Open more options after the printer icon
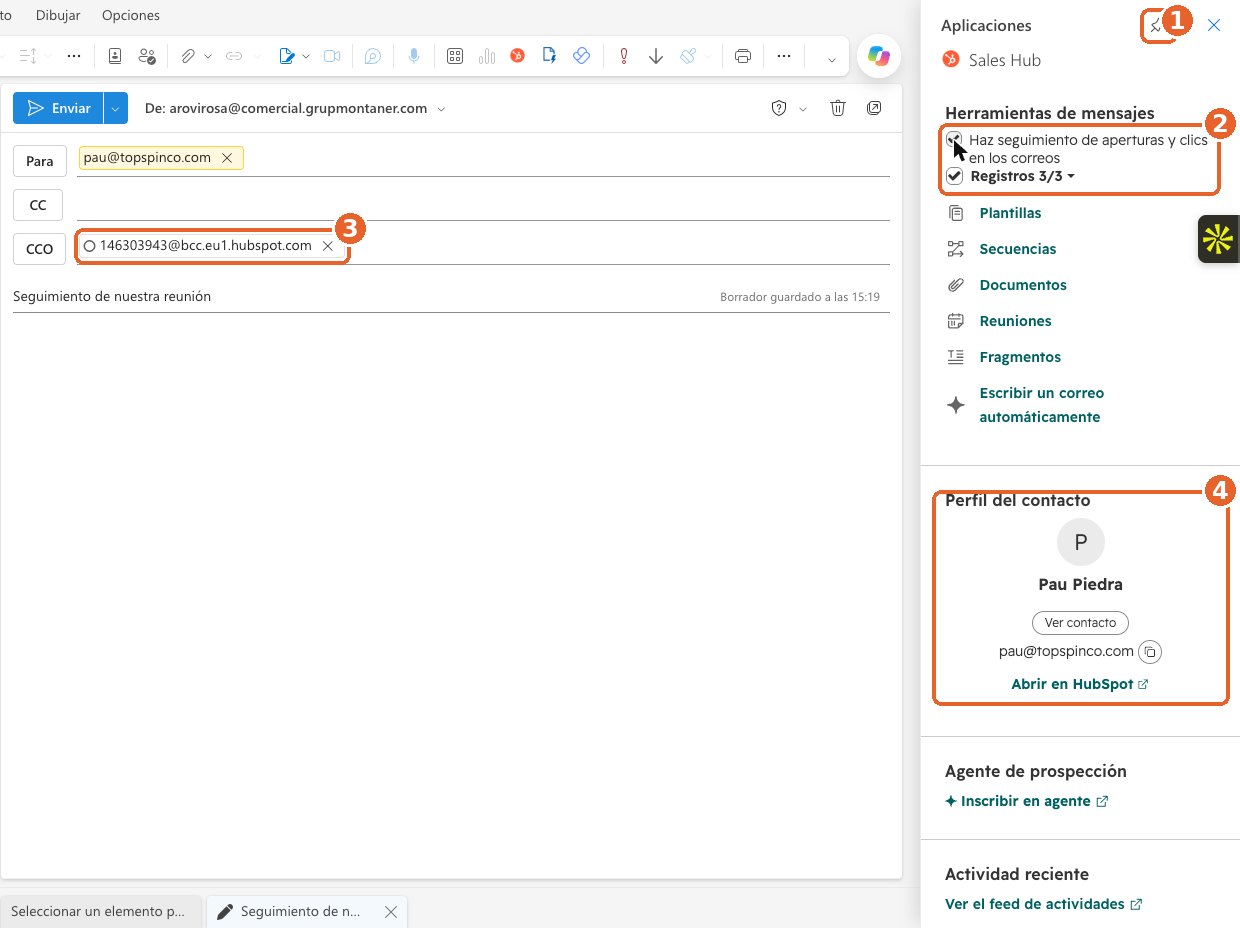The height and width of the screenshot is (928, 1240). [784, 56]
